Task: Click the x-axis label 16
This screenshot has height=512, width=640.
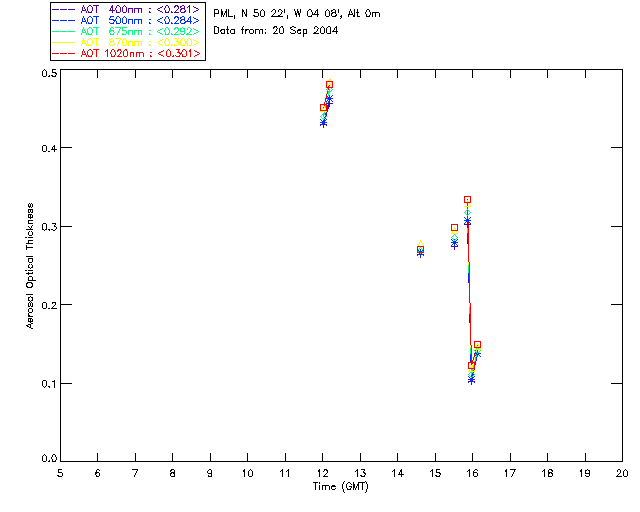Action: tap(473, 473)
